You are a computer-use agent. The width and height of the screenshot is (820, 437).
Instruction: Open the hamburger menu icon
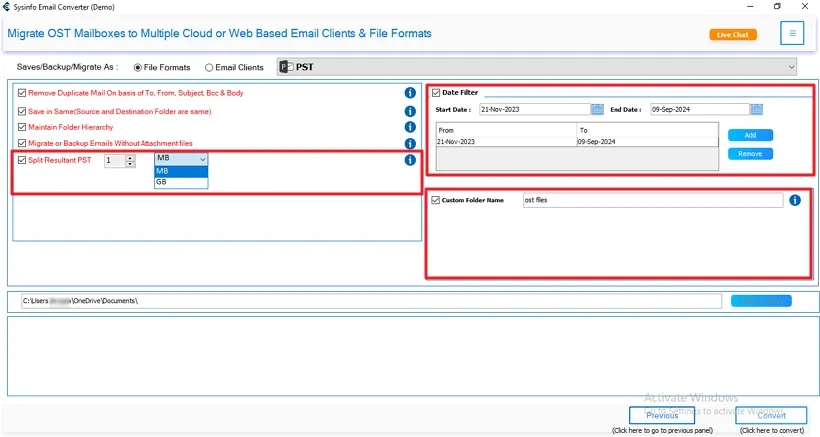pyautogui.click(x=792, y=33)
